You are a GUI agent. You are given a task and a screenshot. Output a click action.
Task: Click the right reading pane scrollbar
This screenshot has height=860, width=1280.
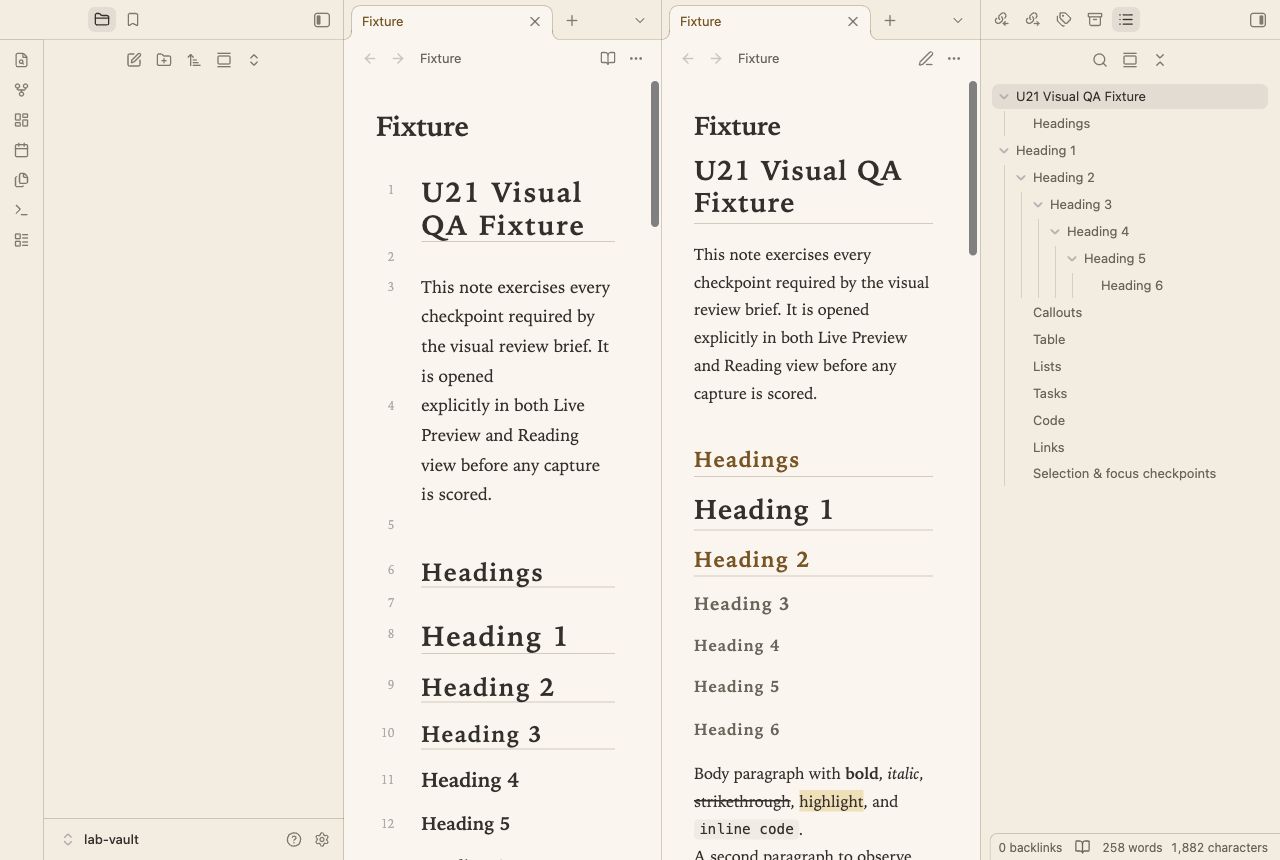point(973,168)
